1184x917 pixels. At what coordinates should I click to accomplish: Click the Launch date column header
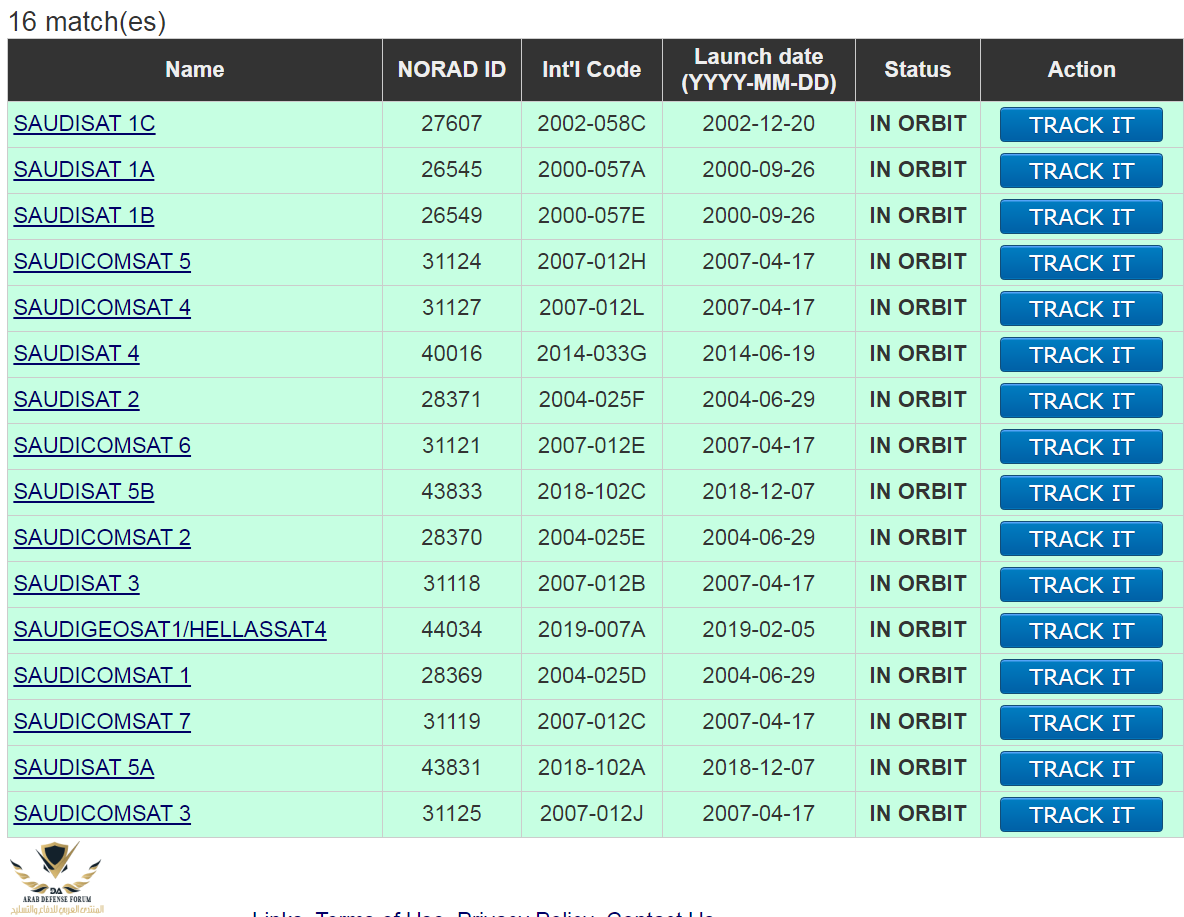click(759, 69)
